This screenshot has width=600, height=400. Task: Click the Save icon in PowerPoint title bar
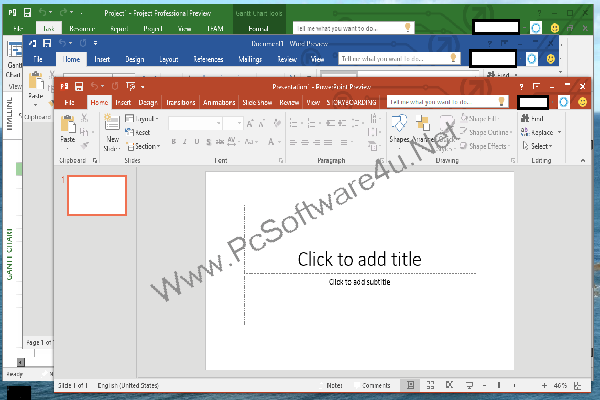(79, 87)
